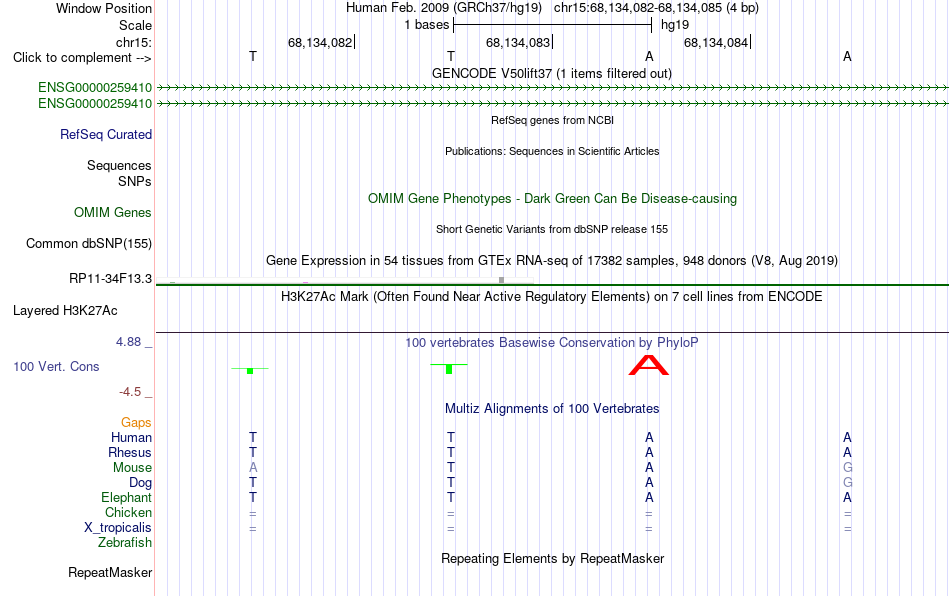Click the hg19 label beside the scale bar
The image size is (950, 596).
tap(675, 25)
